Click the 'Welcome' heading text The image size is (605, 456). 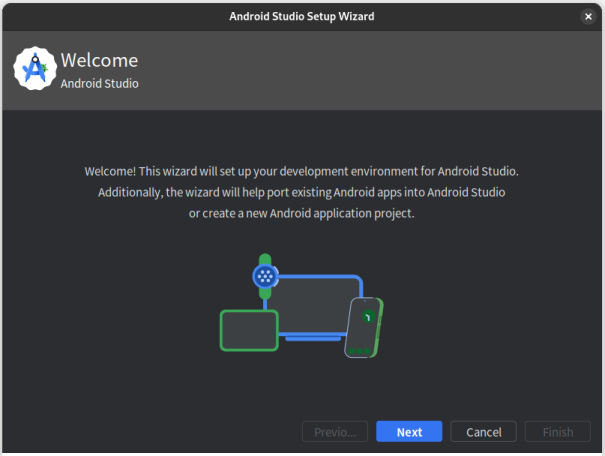pos(99,60)
